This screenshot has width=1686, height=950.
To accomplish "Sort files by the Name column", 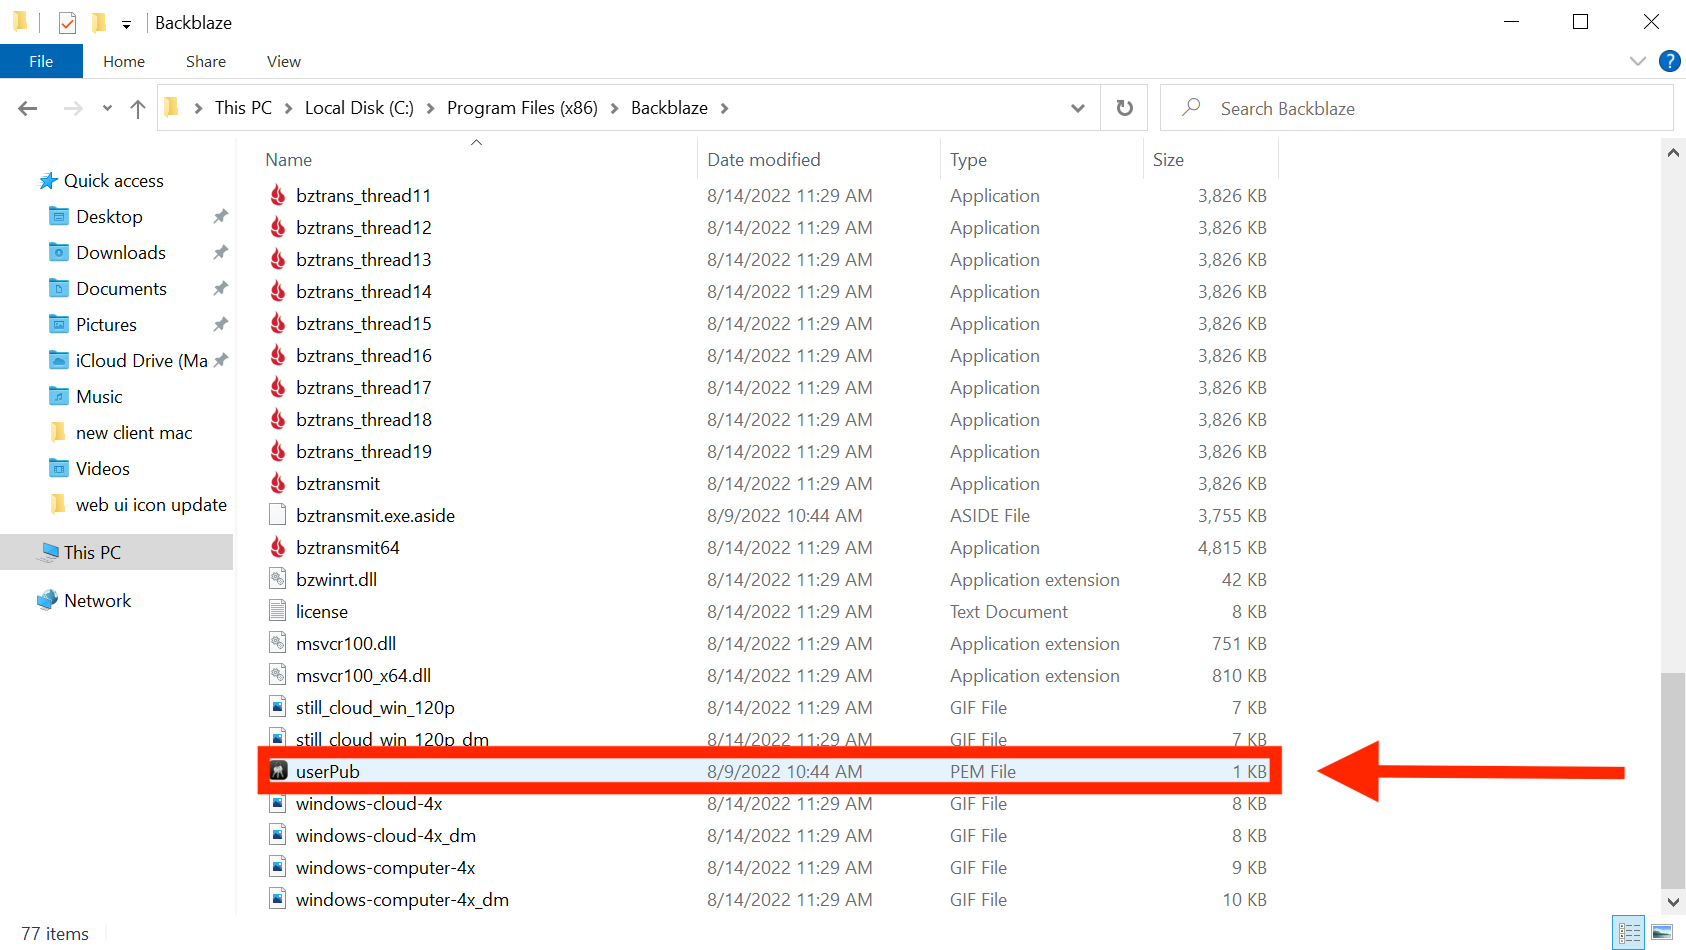I will (x=289, y=160).
